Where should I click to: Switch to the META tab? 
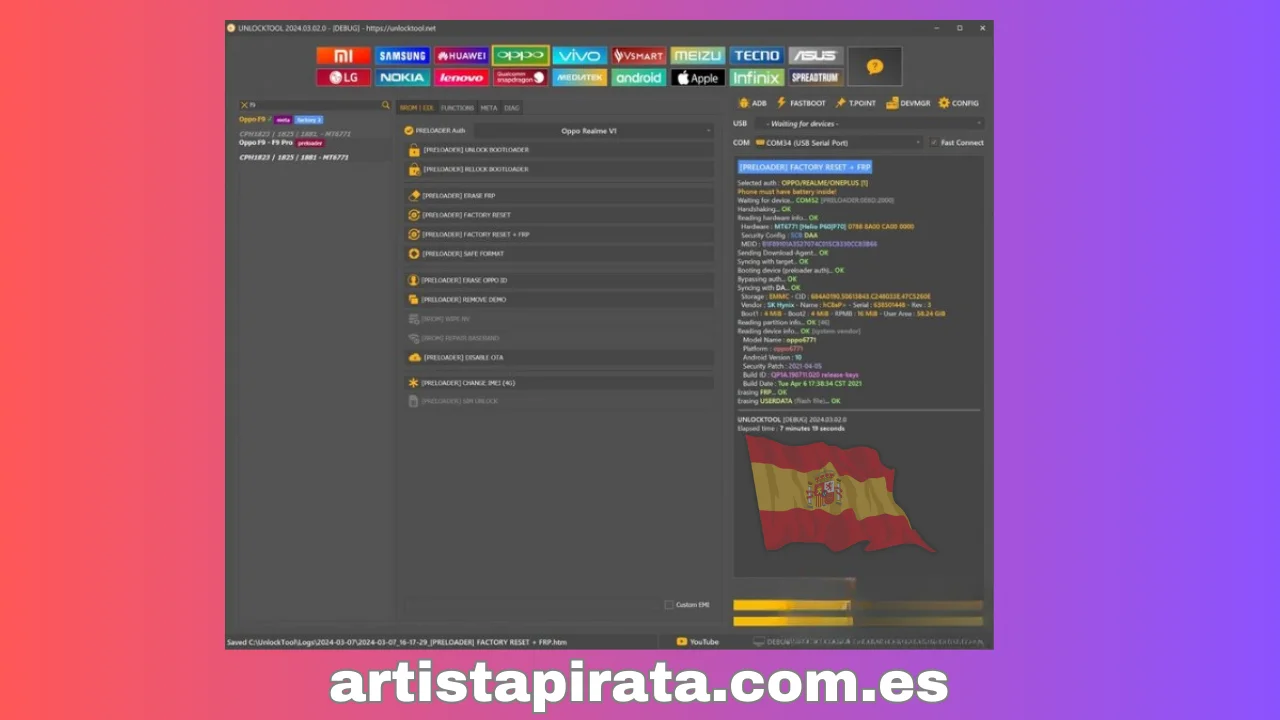pos(488,107)
